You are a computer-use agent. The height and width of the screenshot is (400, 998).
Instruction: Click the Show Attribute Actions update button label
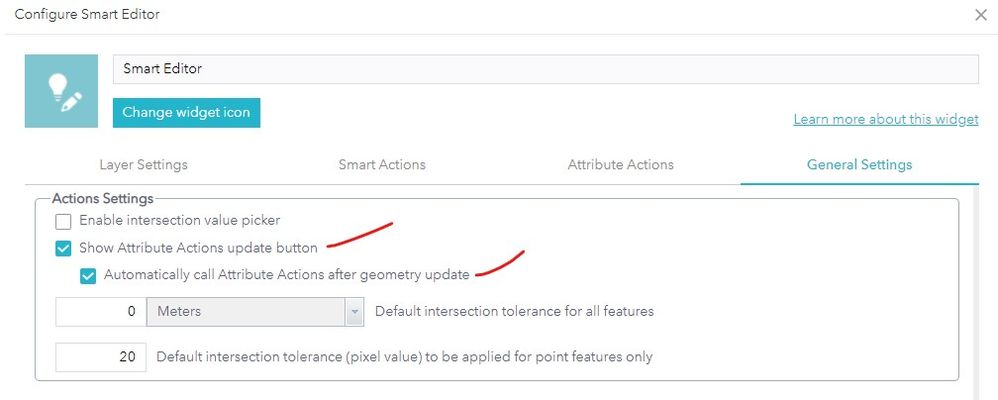198,248
